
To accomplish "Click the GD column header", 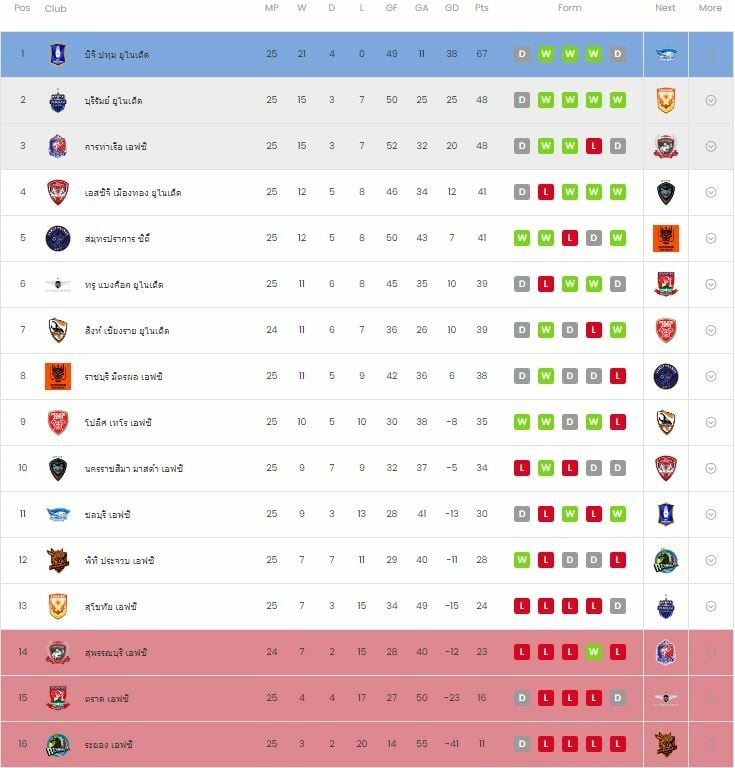I will 452,8.
